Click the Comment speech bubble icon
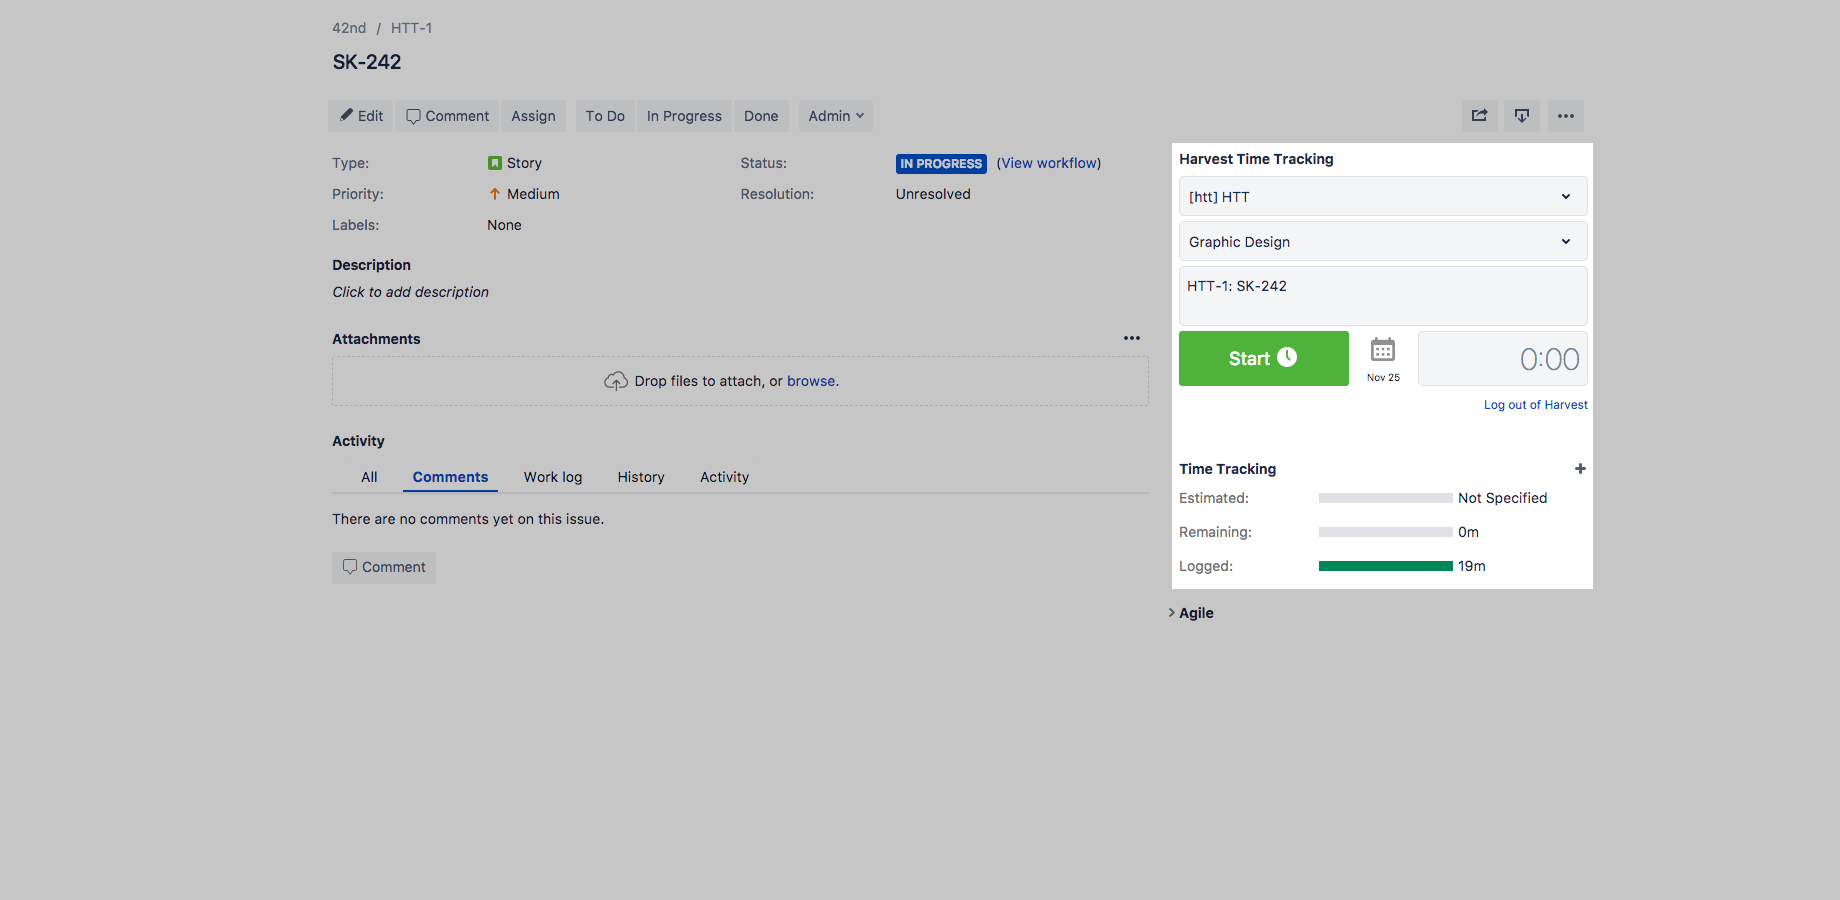The image size is (1840, 900). (413, 115)
